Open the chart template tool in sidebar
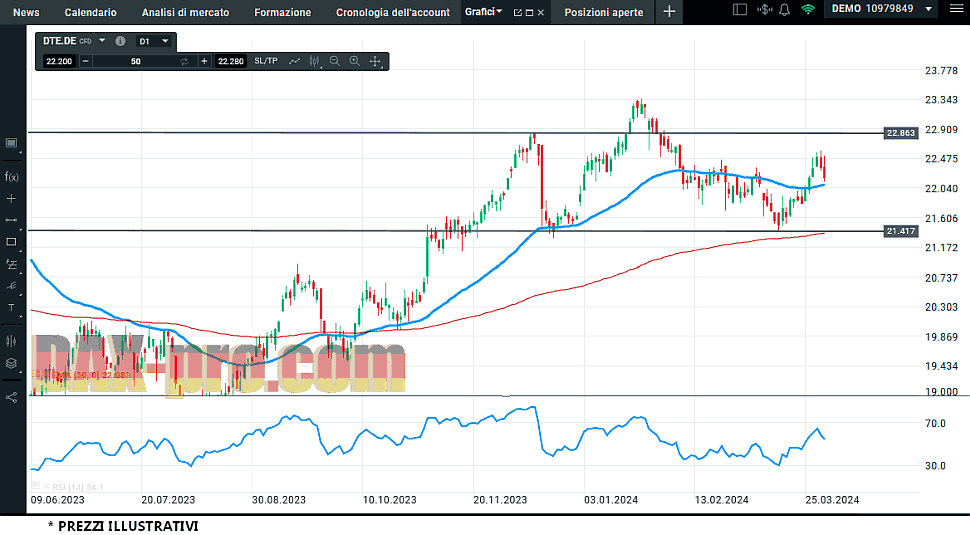 click(11, 143)
